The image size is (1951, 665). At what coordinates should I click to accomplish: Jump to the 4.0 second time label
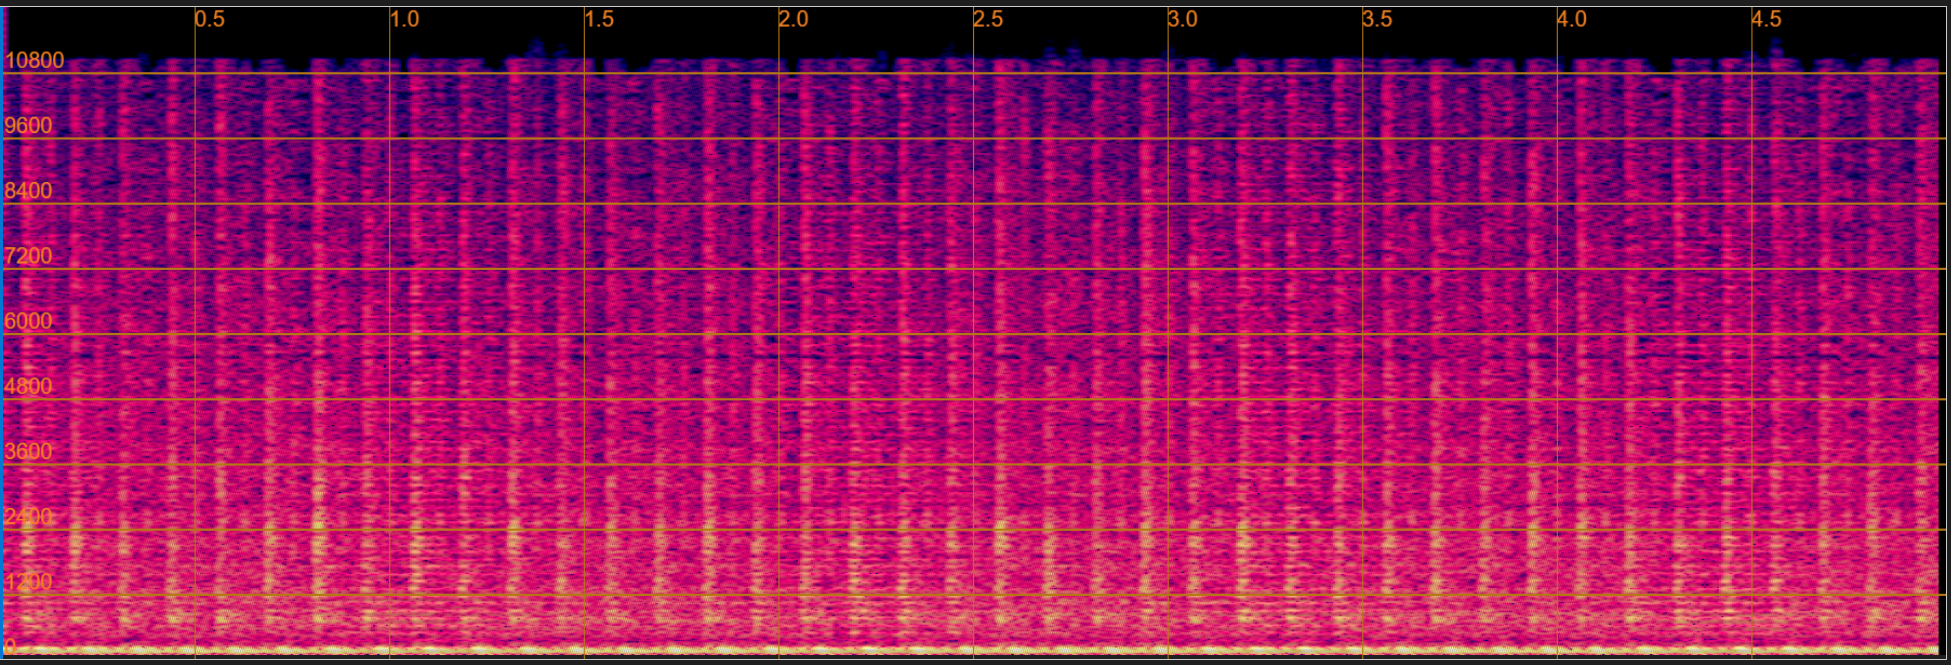[1571, 20]
